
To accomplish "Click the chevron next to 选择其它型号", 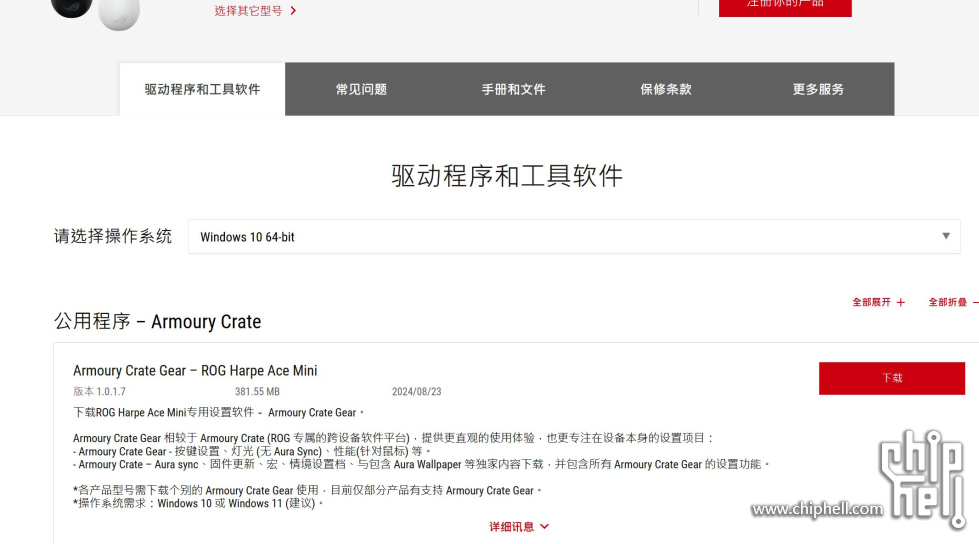I will coord(293,11).
